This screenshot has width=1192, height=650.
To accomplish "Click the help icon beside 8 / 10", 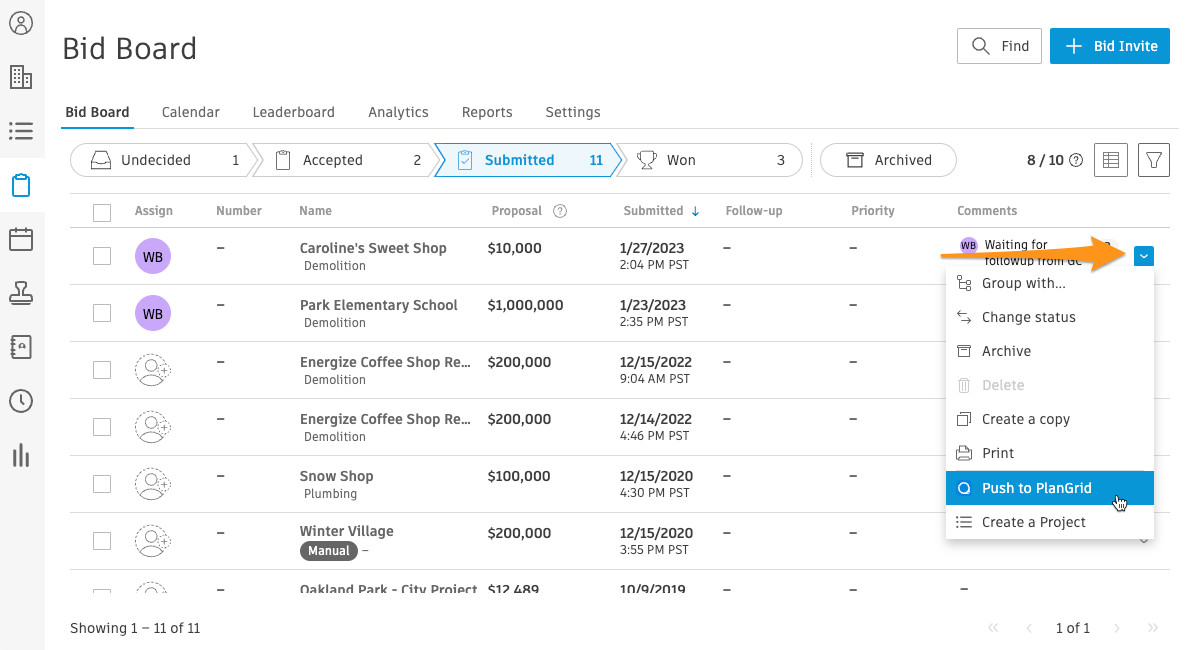I will tap(1076, 160).
